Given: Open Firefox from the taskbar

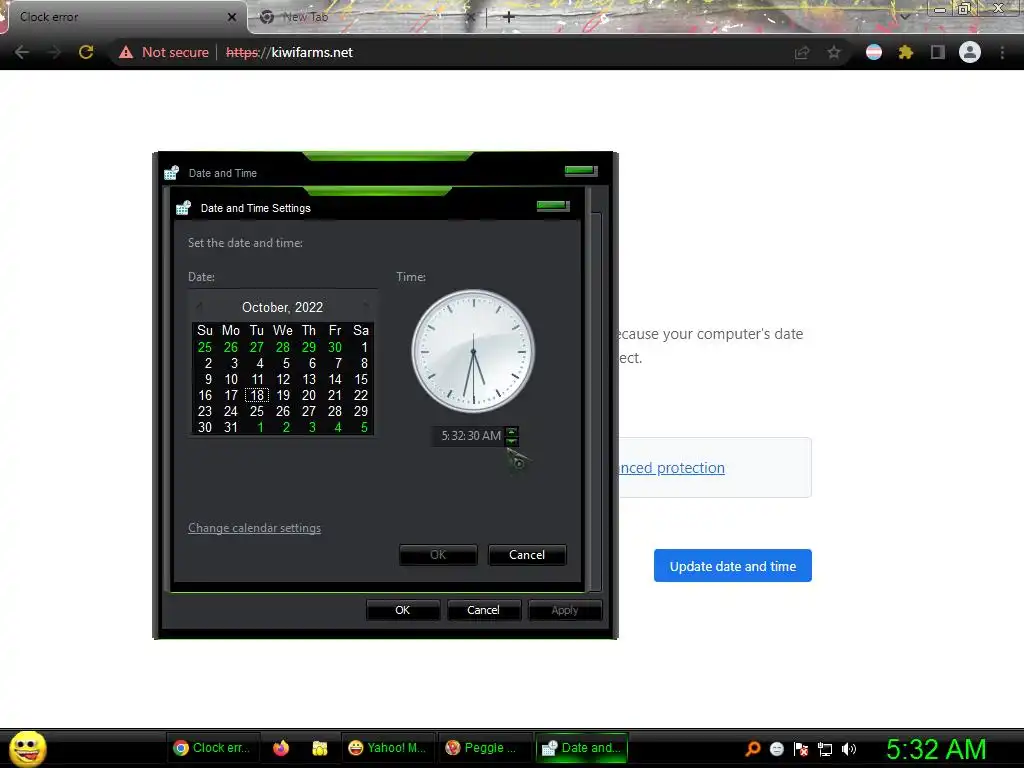Looking at the screenshot, I should (x=281, y=748).
